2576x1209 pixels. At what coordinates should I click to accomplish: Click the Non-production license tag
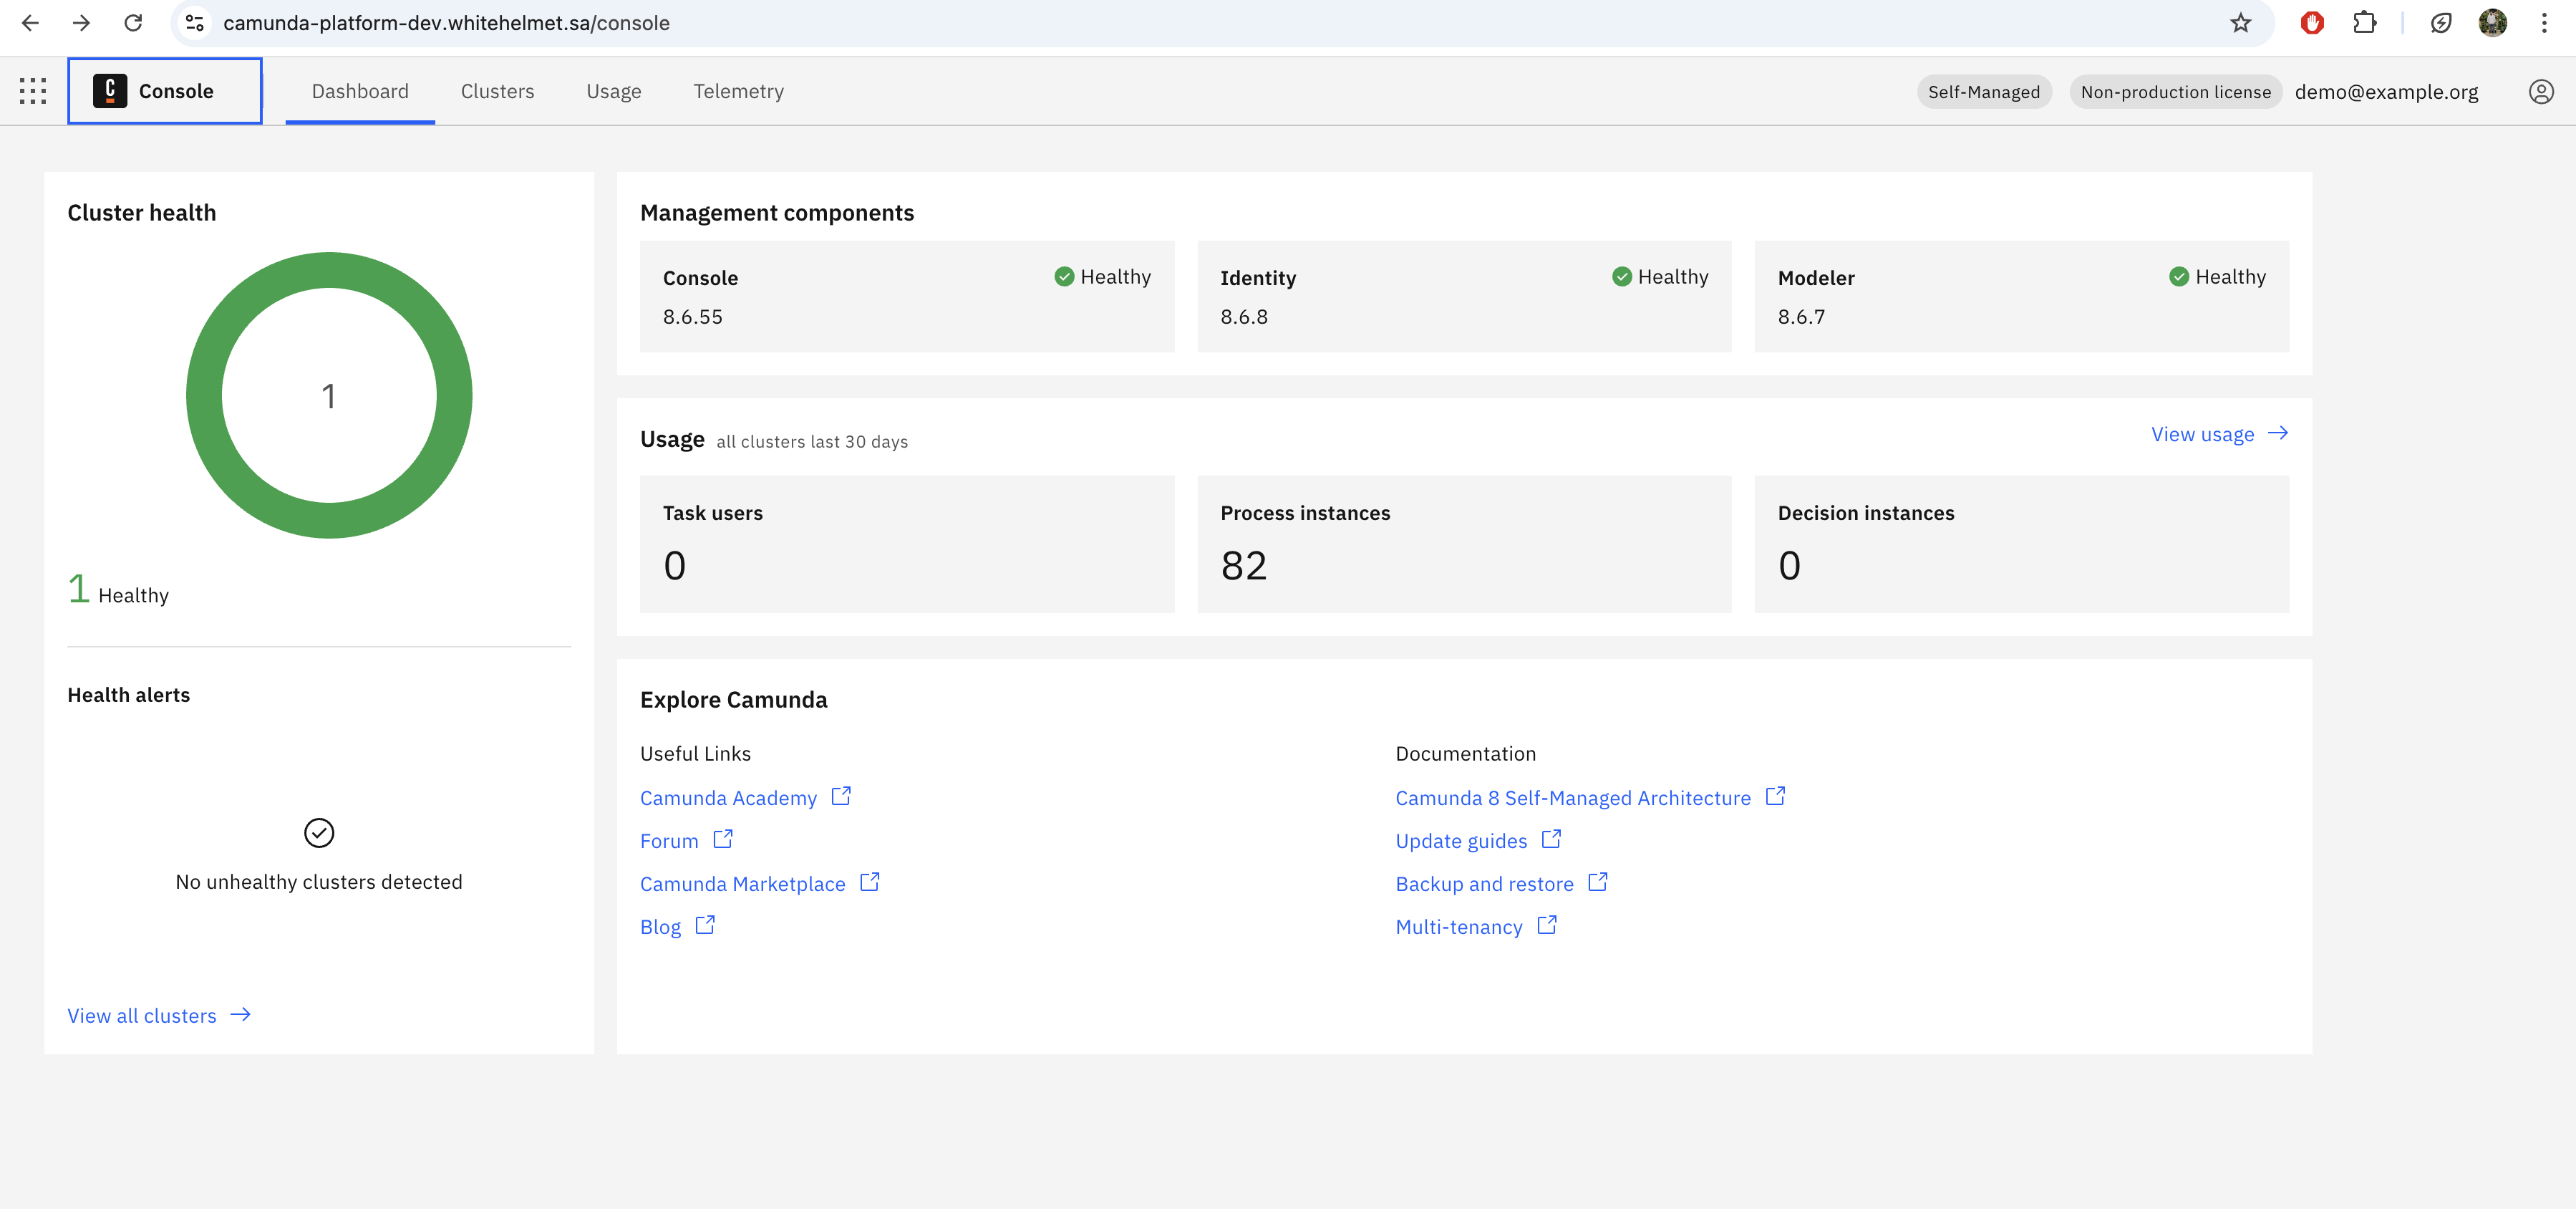[x=2175, y=92]
